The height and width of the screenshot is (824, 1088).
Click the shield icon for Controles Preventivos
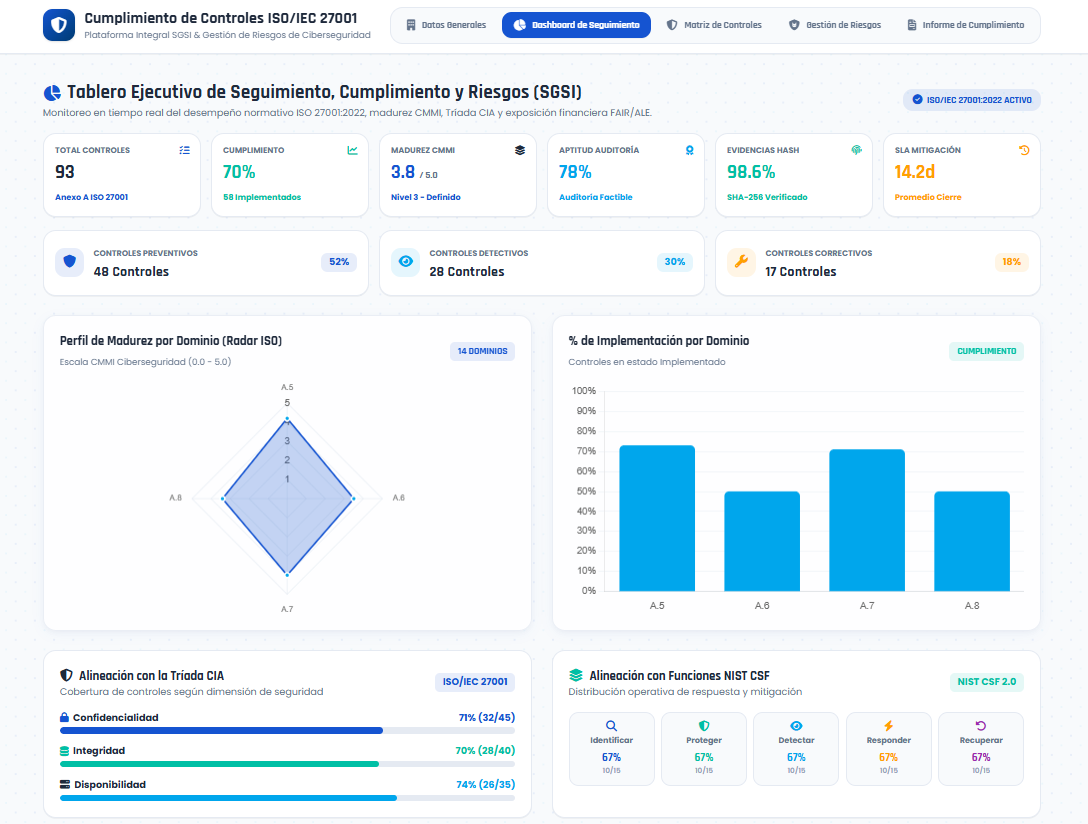[69, 262]
